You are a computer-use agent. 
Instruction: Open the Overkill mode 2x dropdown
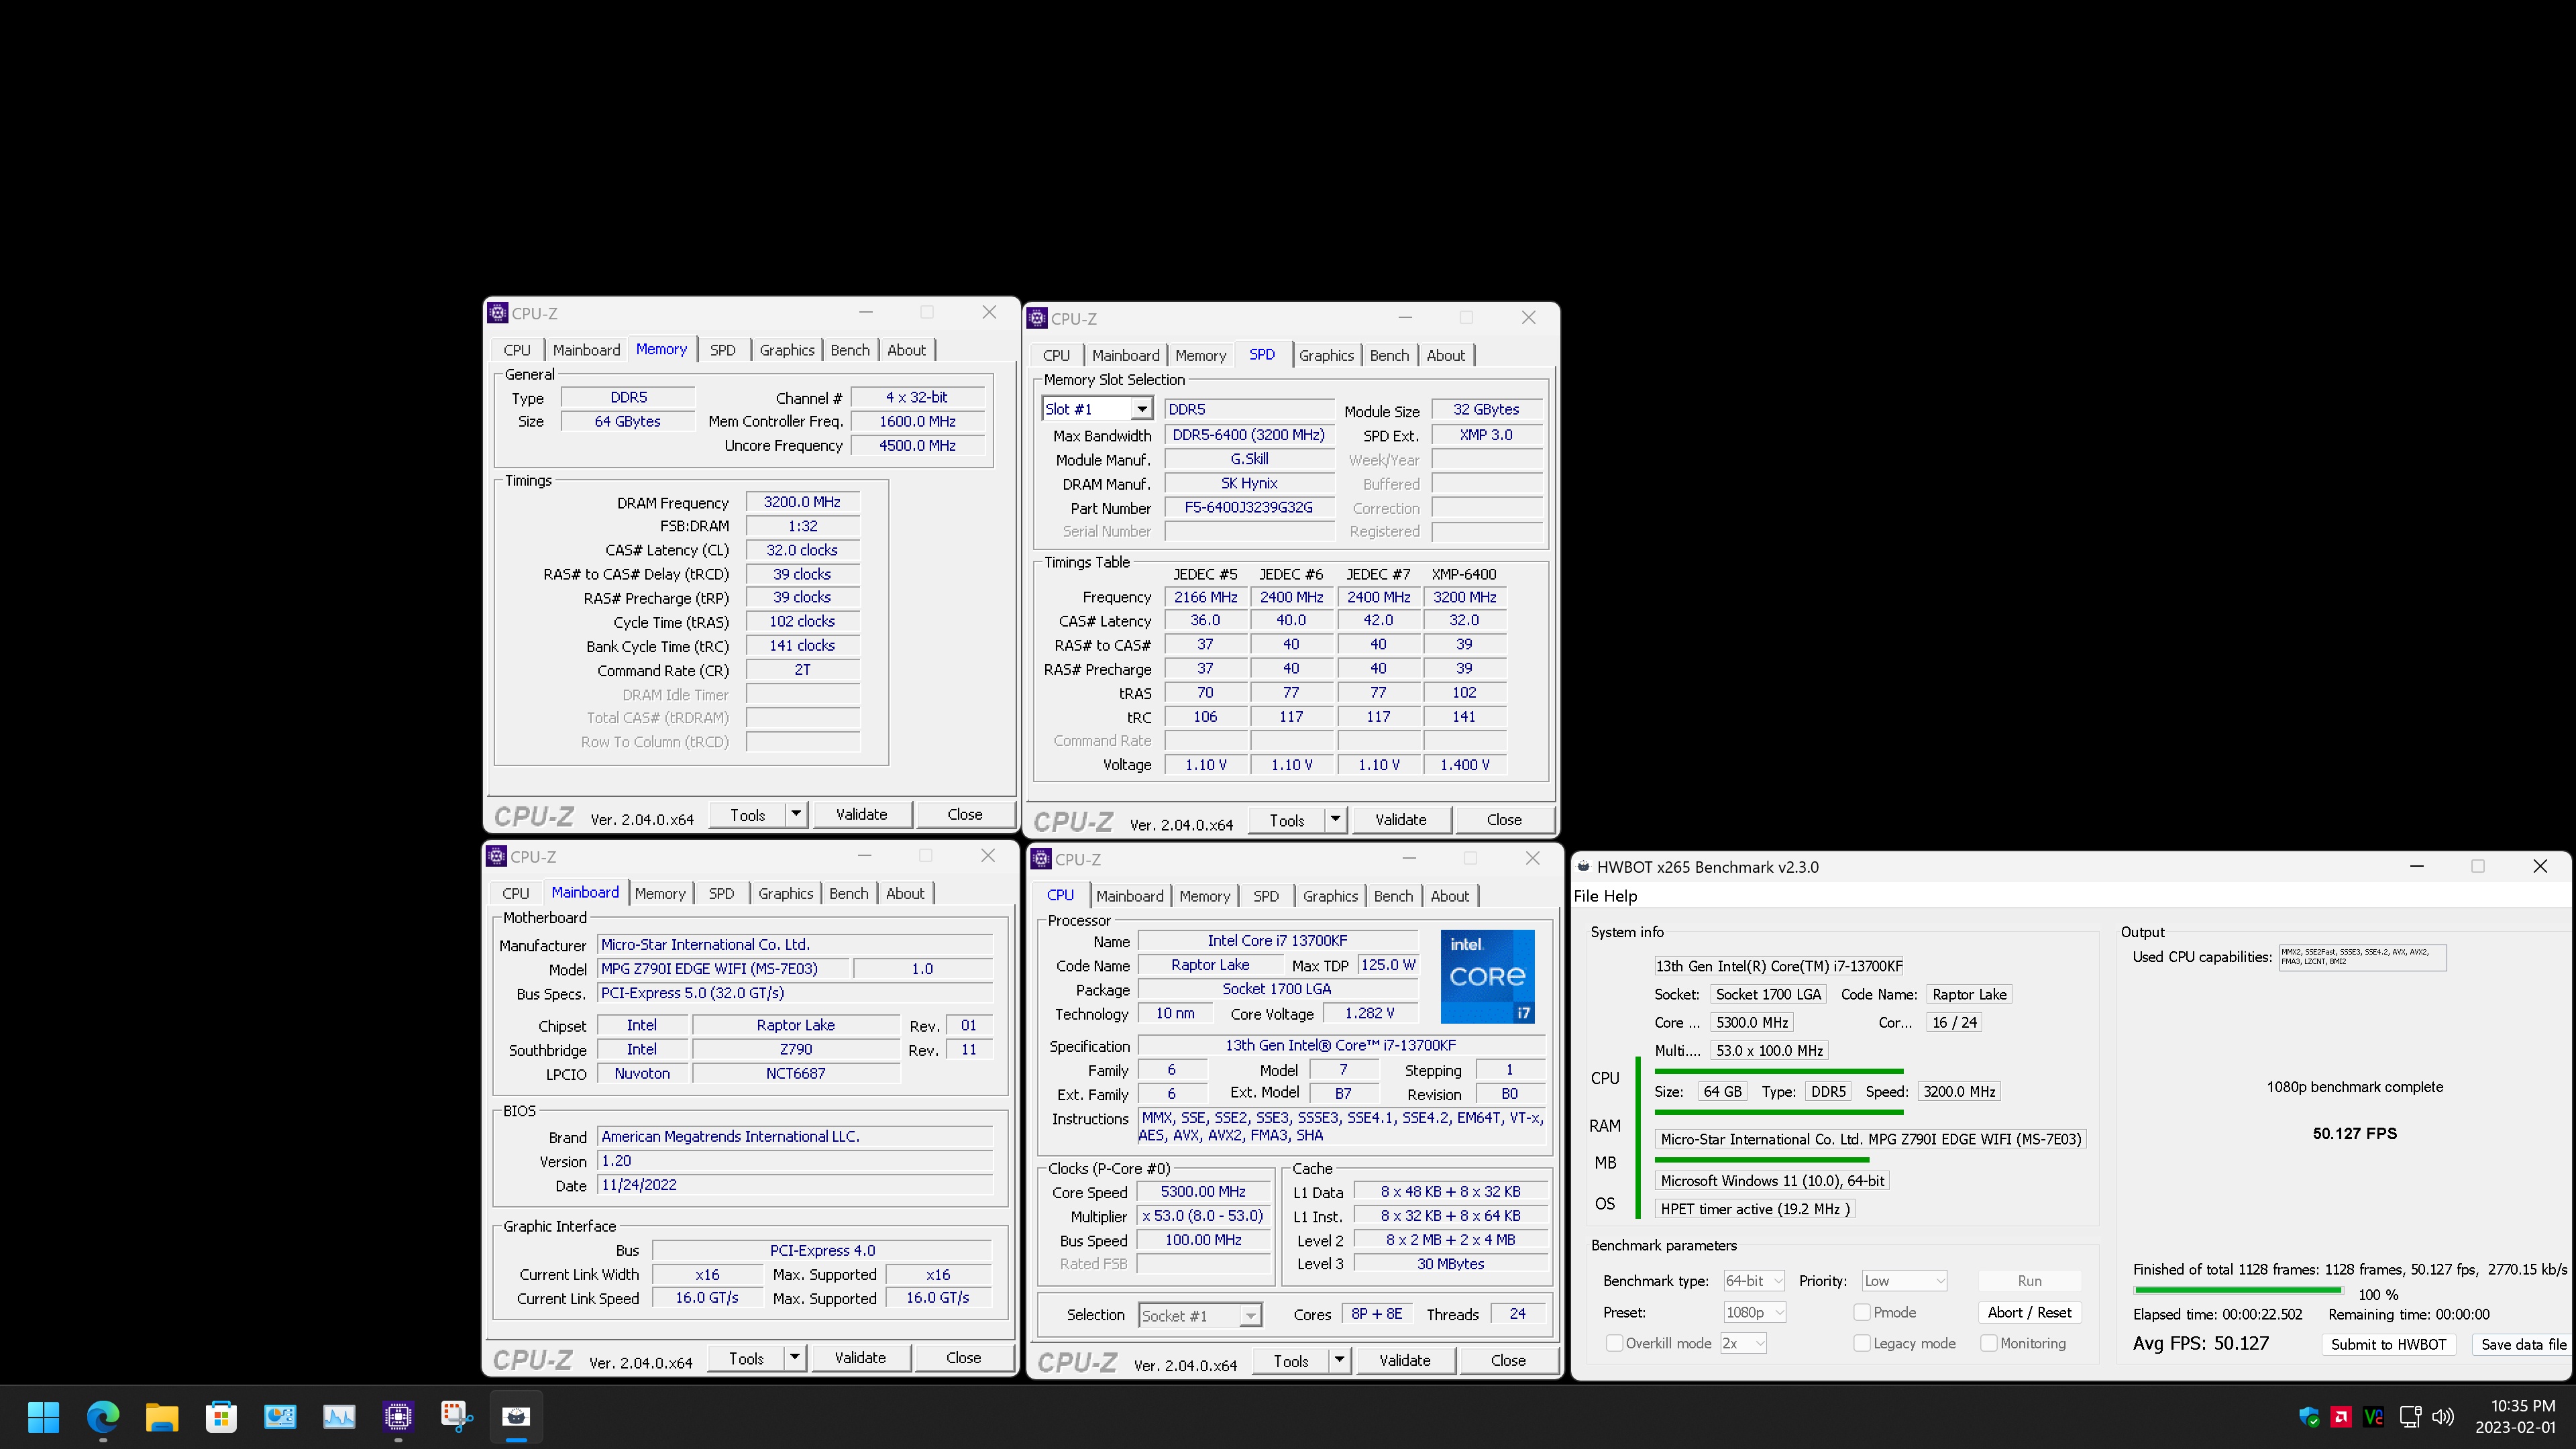coord(1743,1343)
